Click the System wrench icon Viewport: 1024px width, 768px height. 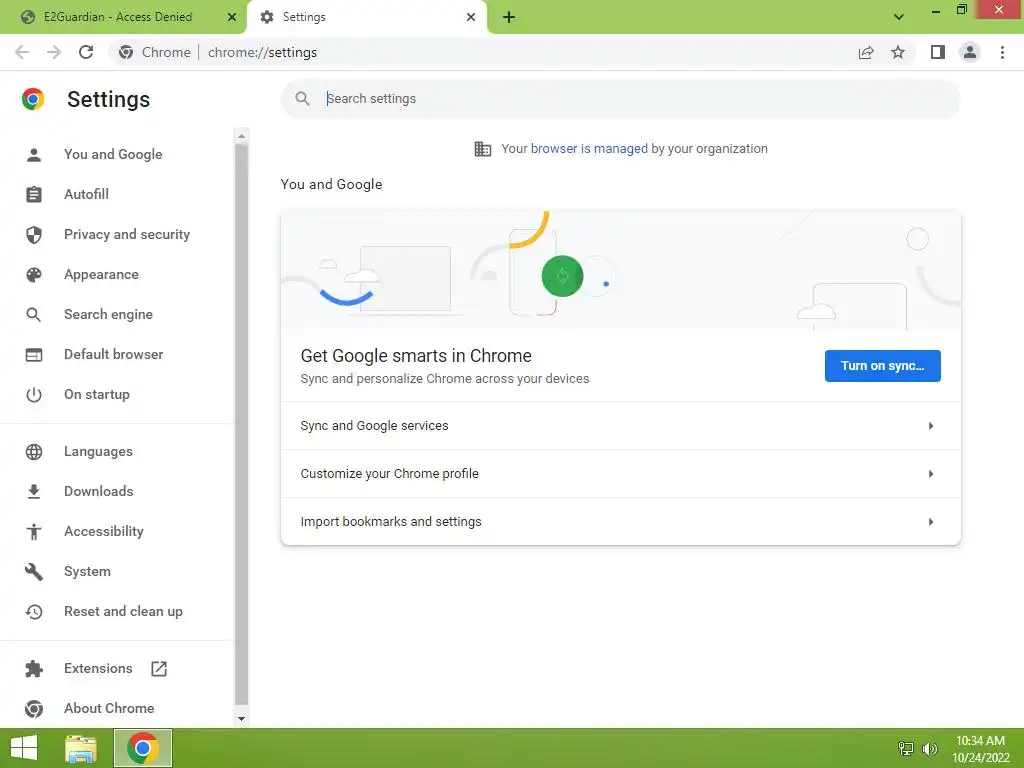tap(34, 571)
